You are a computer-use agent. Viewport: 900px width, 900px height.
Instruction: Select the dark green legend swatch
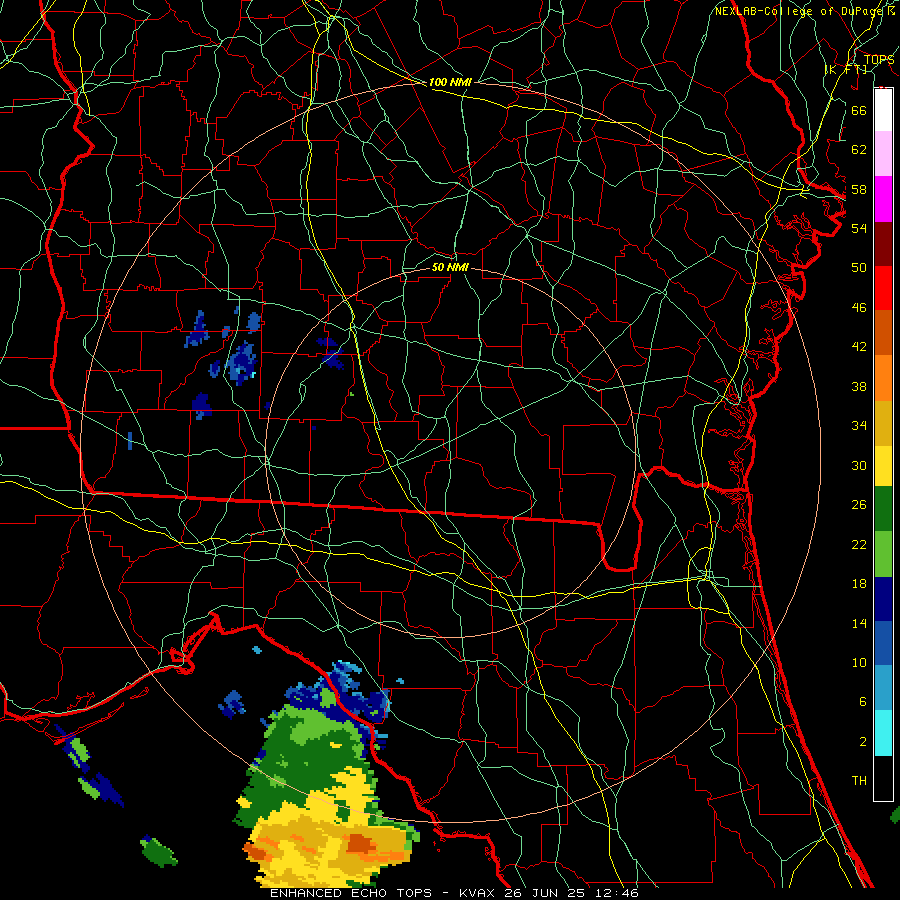click(883, 509)
